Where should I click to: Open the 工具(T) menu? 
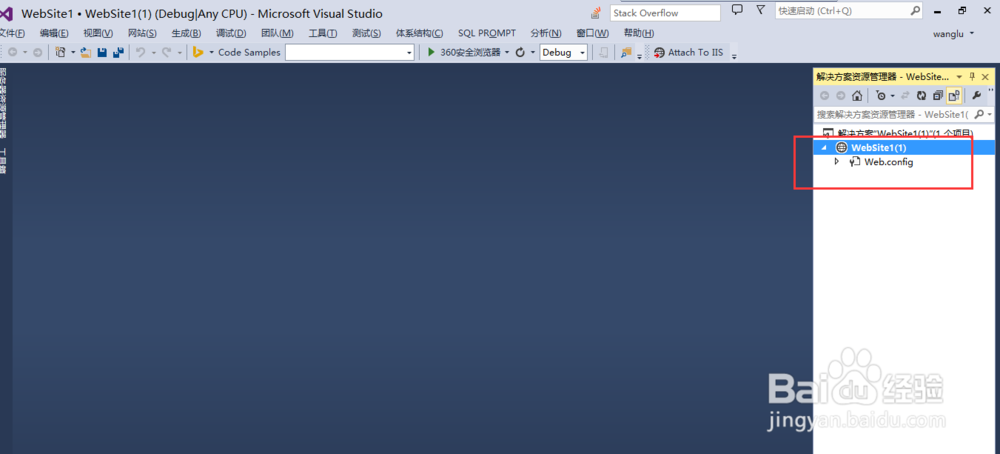click(323, 33)
